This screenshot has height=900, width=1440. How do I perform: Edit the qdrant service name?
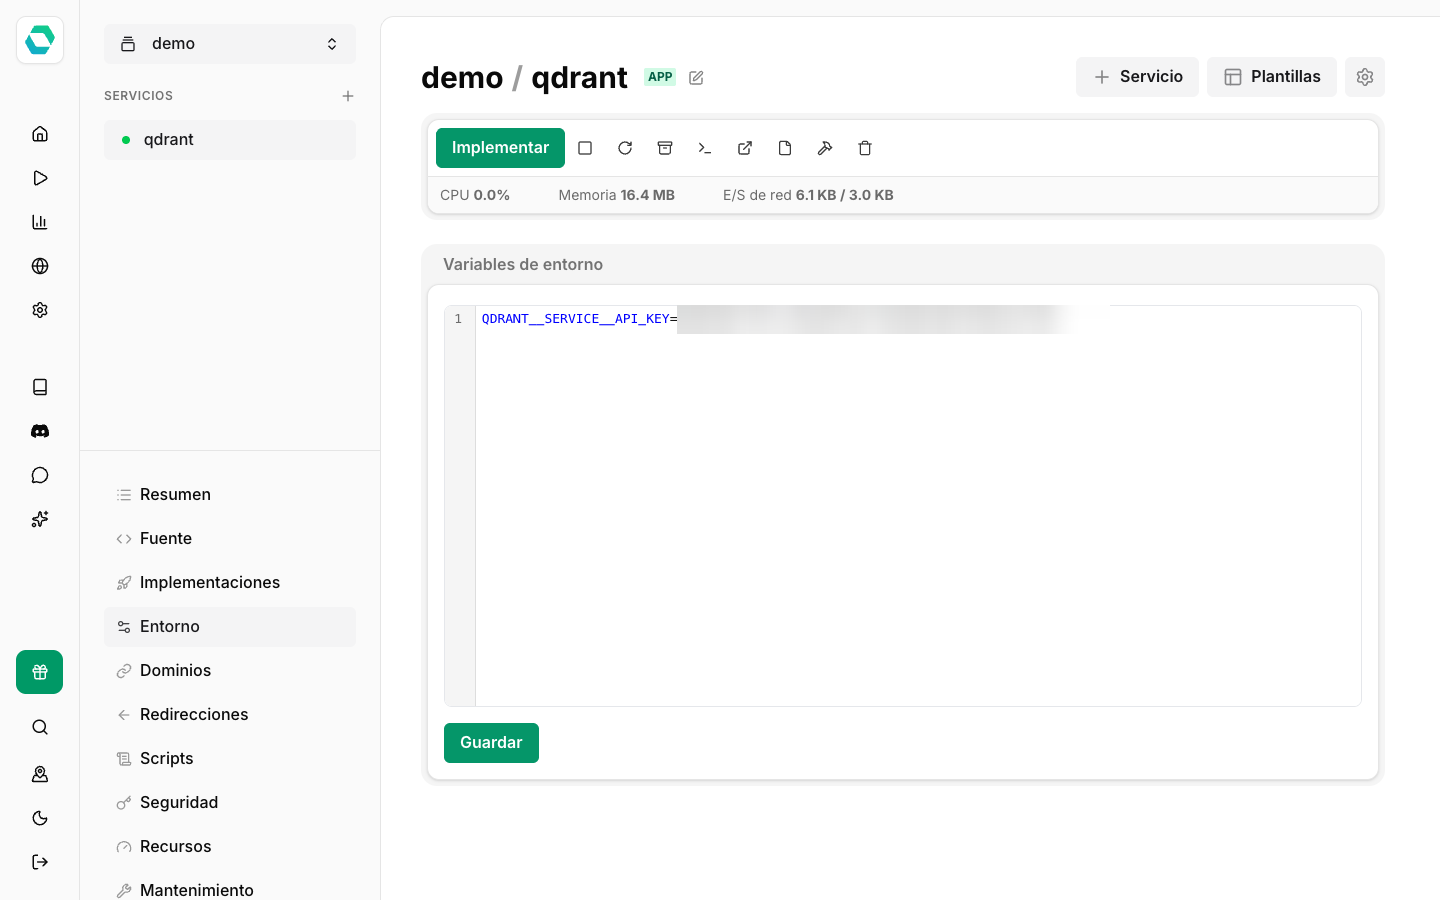[x=697, y=78]
